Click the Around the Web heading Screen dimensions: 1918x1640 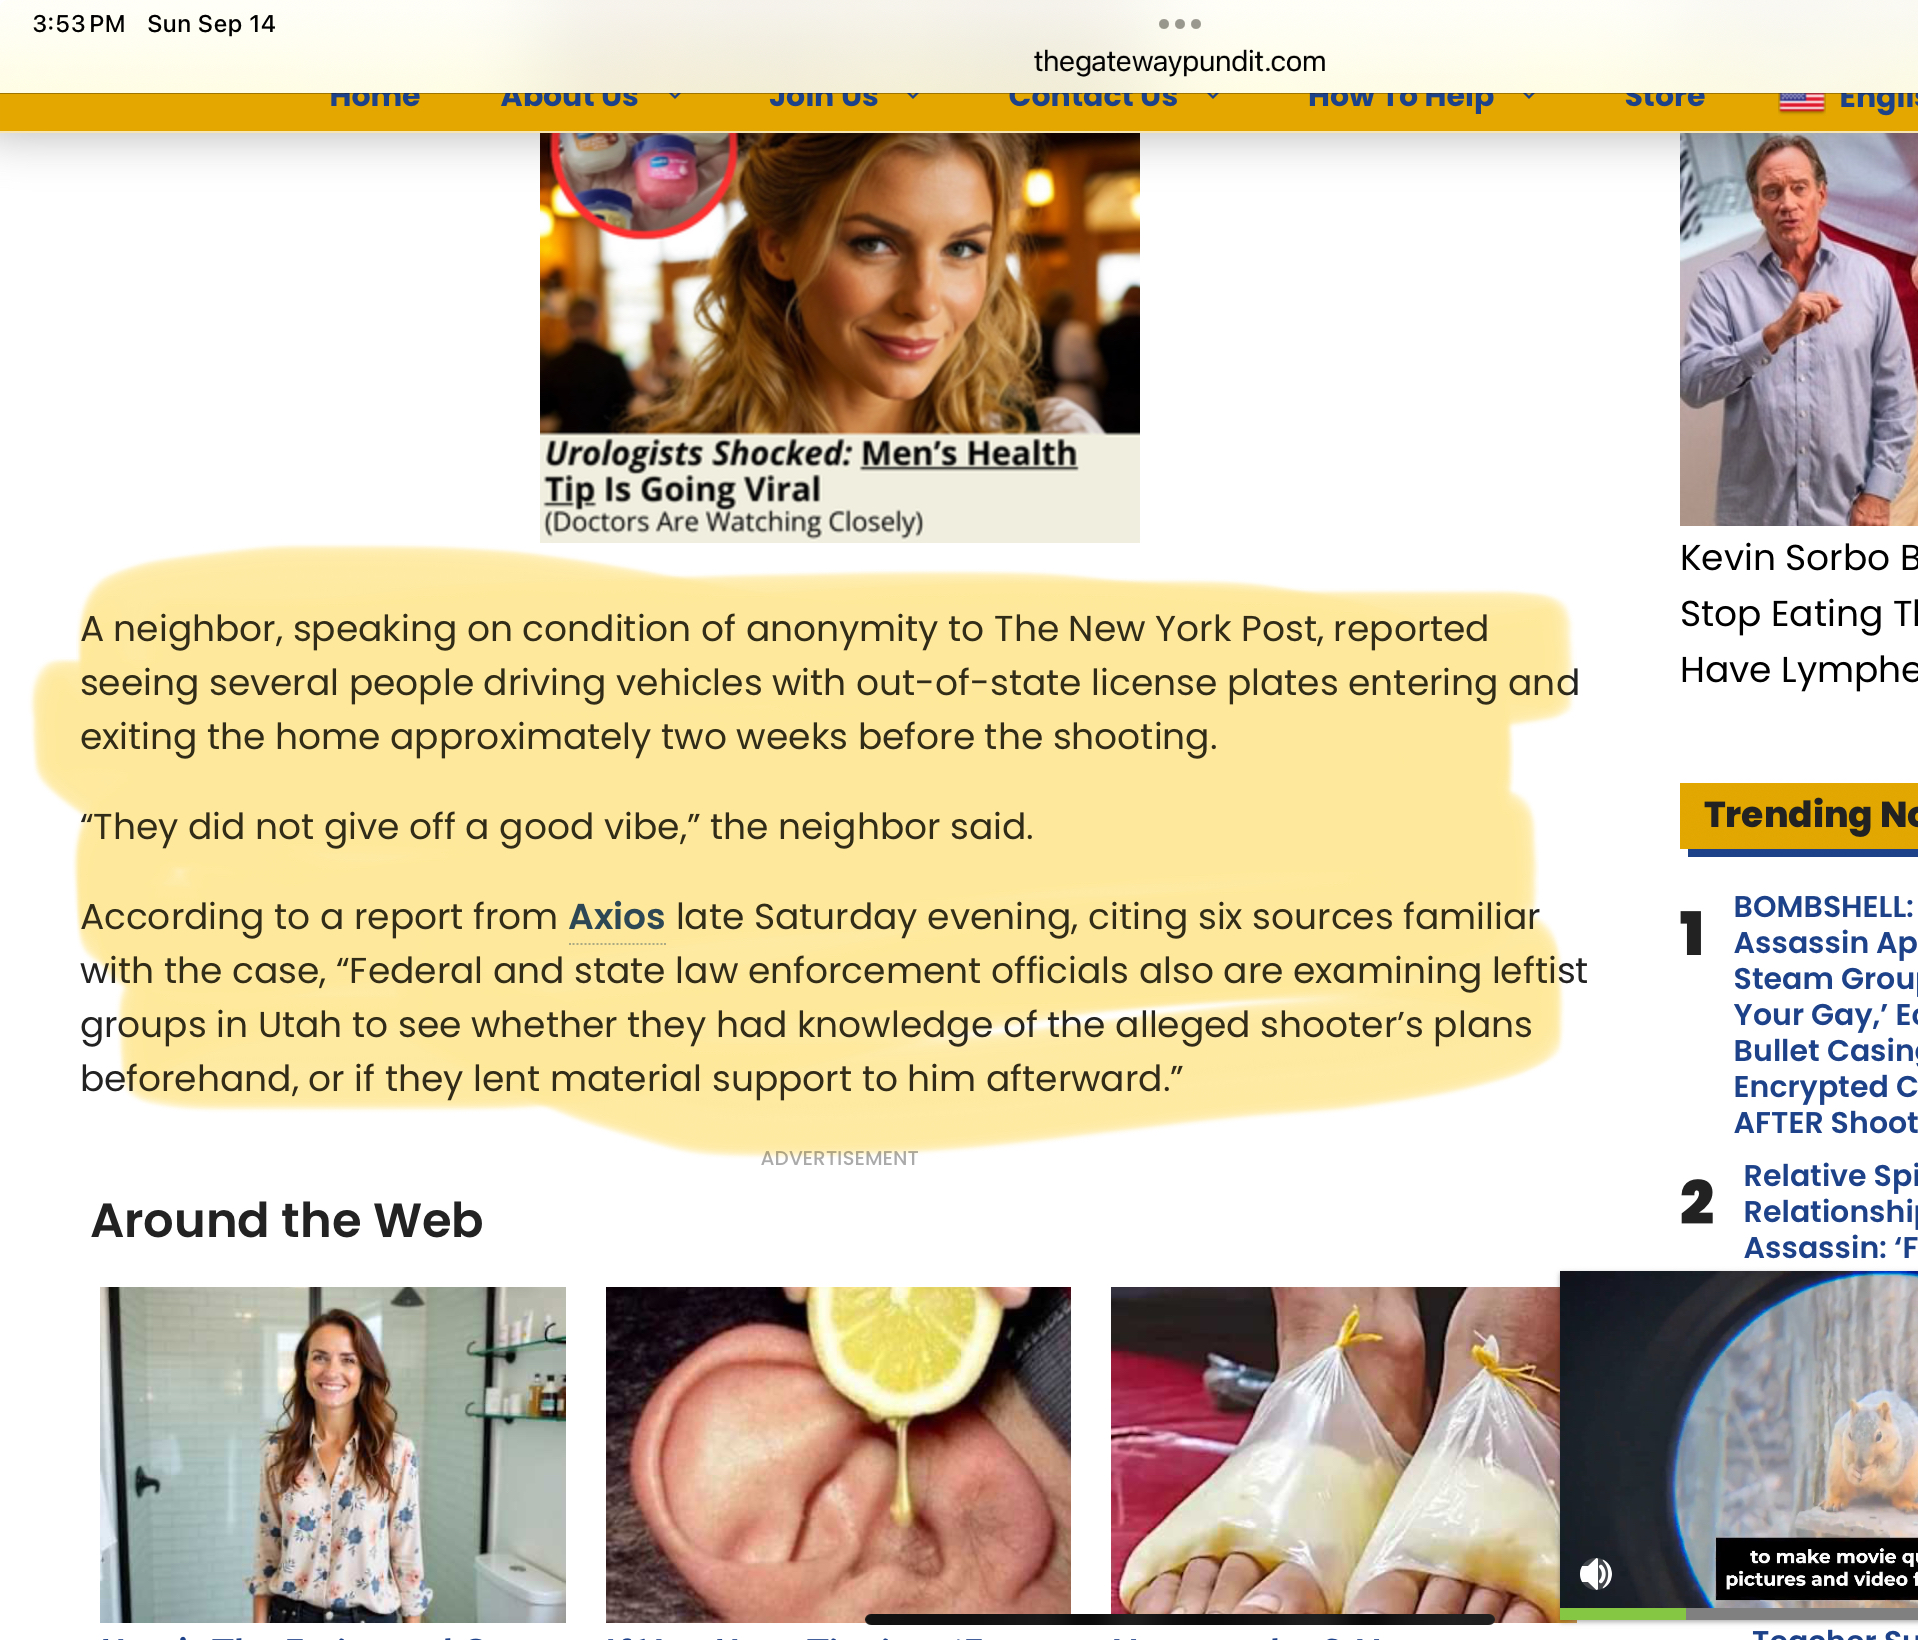(x=287, y=1220)
